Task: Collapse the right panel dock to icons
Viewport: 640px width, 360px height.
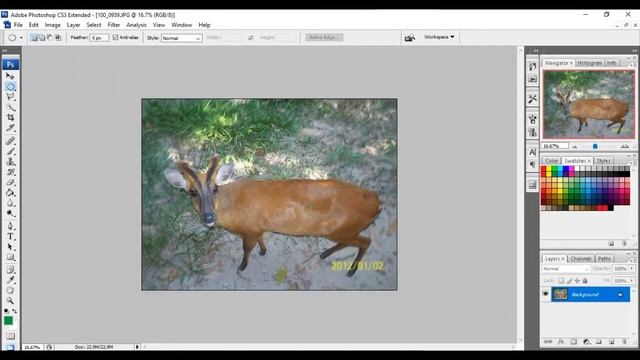Action: coord(634,51)
